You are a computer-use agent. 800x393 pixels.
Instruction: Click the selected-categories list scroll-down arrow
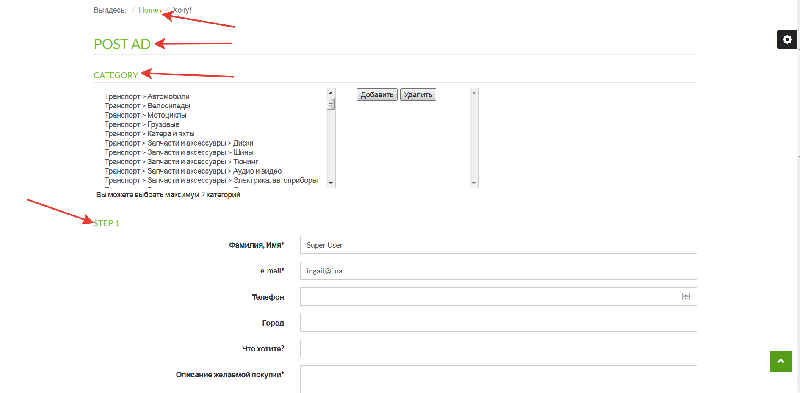(474, 183)
